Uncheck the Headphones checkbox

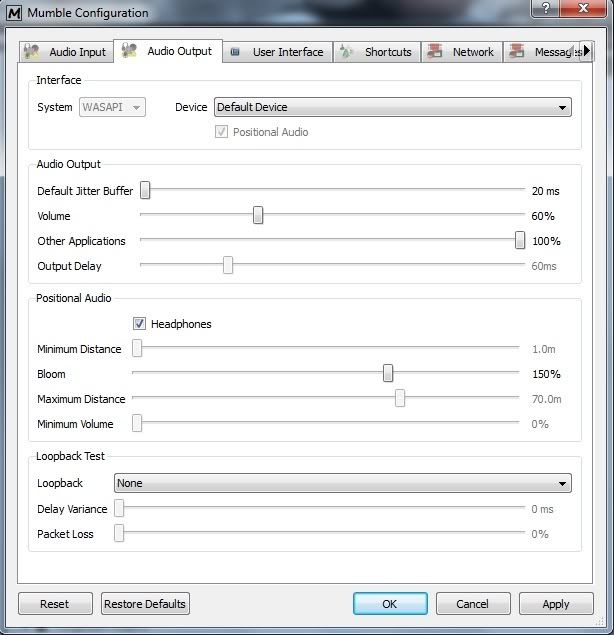tap(140, 324)
